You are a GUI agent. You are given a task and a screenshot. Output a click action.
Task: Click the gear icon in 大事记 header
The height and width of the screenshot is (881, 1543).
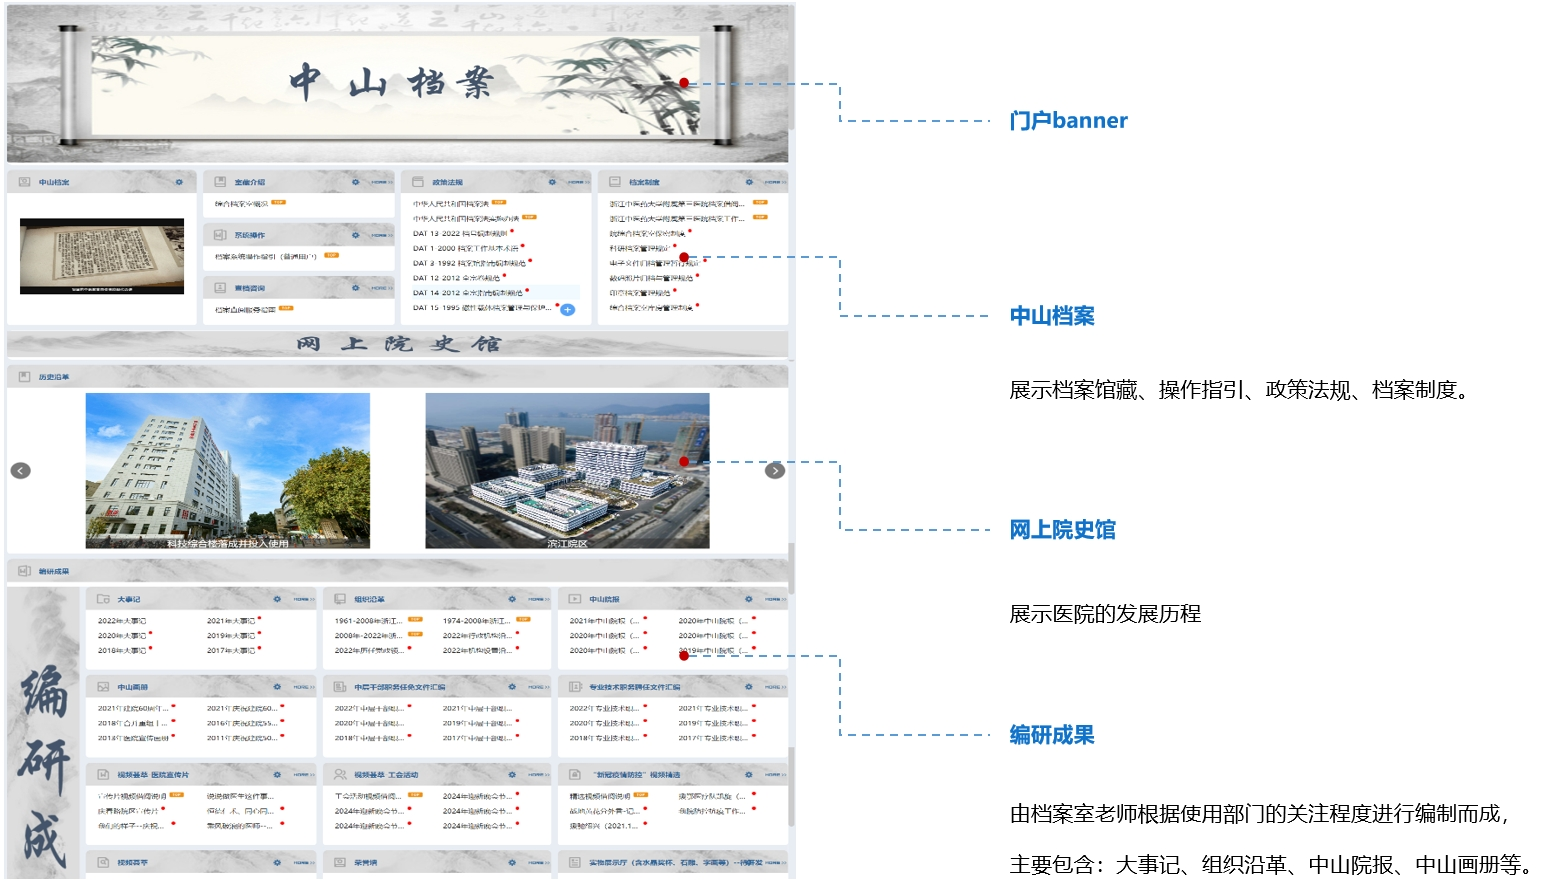pos(277,599)
